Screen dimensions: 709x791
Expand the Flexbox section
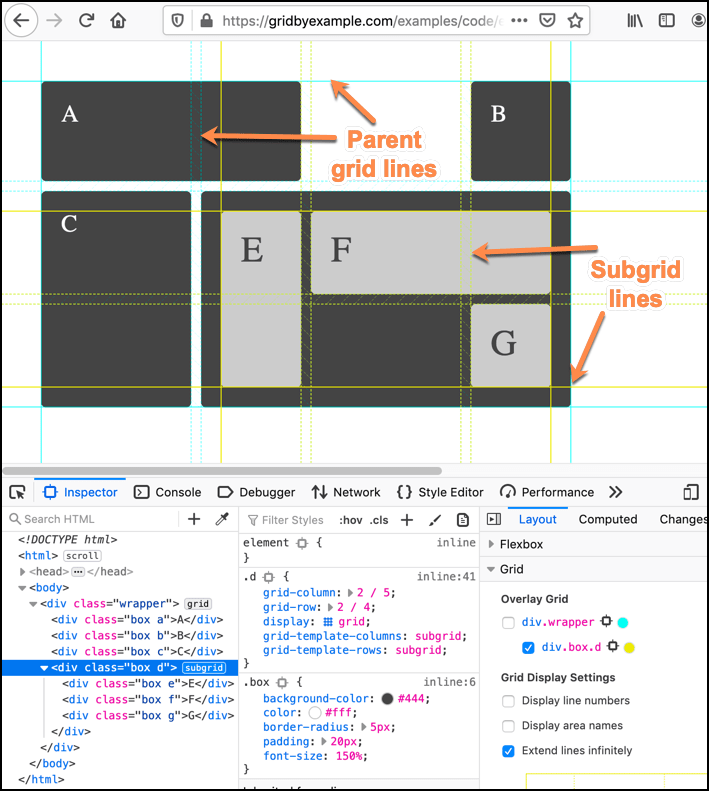[x=491, y=544]
